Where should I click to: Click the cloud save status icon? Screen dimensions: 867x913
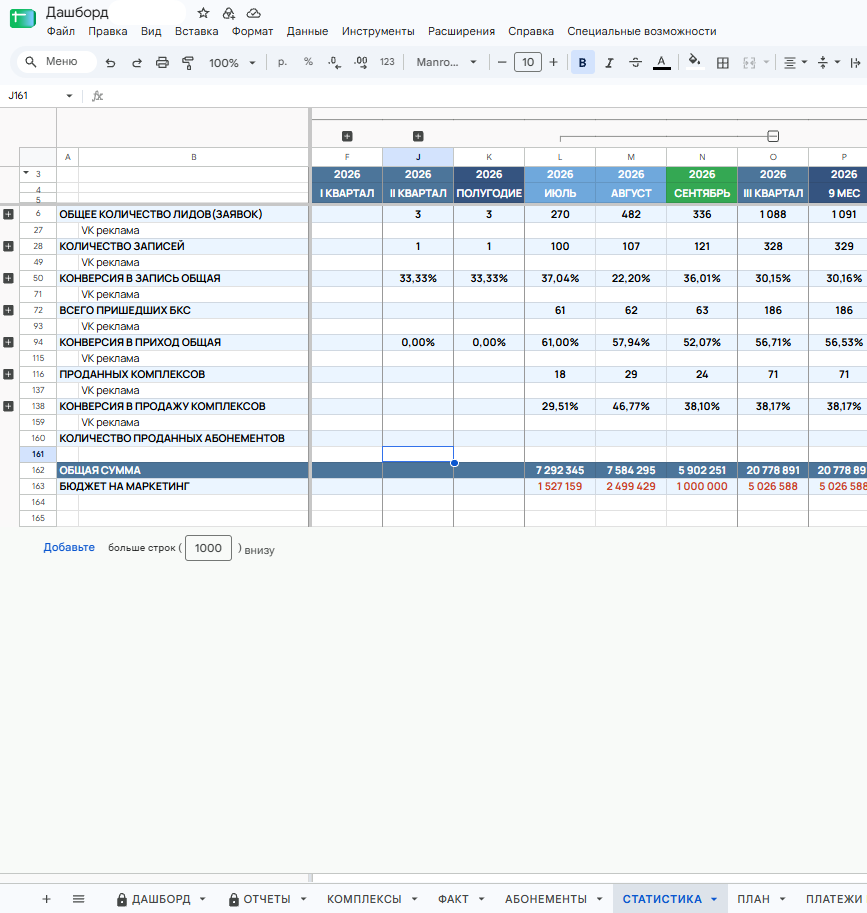pyautogui.click(x=253, y=13)
